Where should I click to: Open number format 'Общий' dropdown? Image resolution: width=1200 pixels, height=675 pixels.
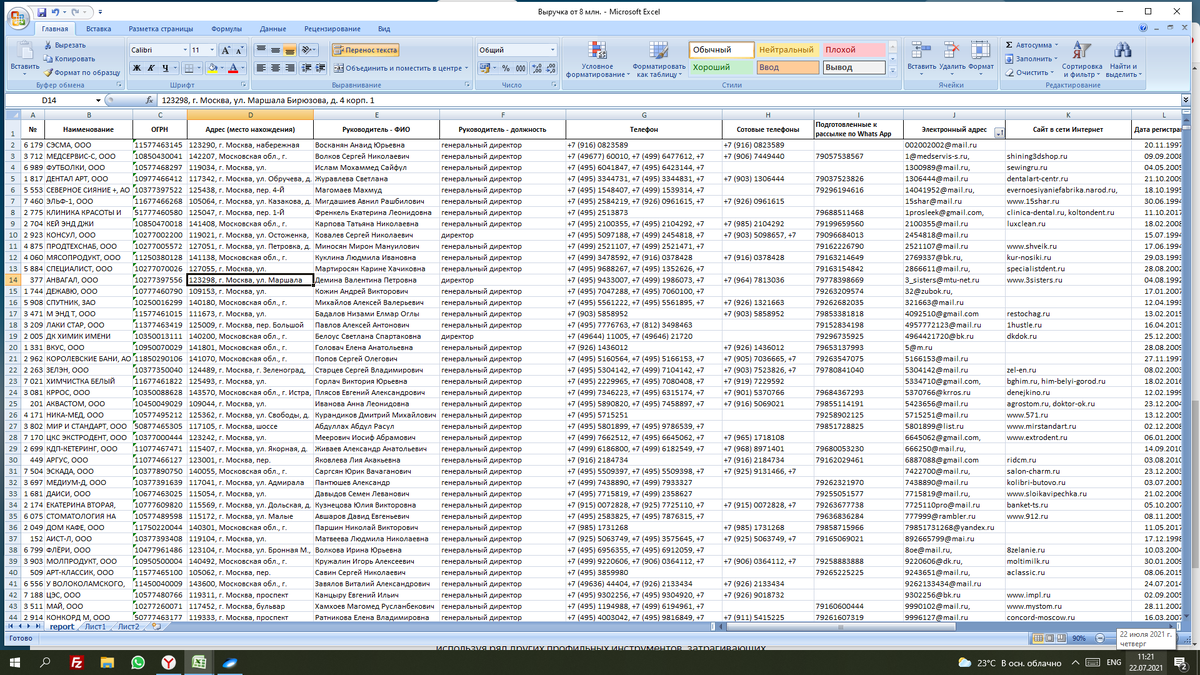(x=552, y=50)
